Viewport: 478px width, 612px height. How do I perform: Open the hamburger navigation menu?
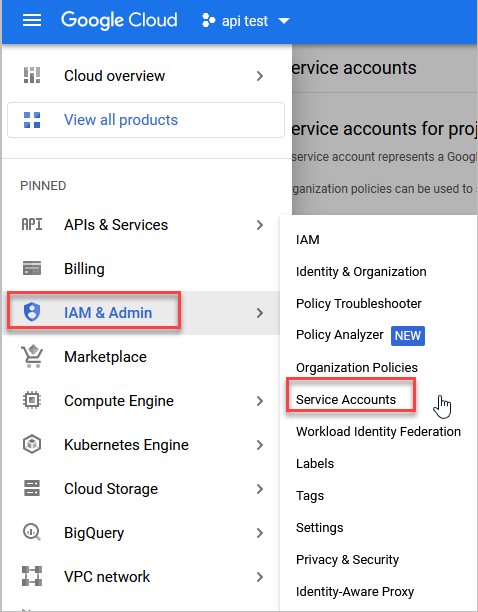[32, 20]
